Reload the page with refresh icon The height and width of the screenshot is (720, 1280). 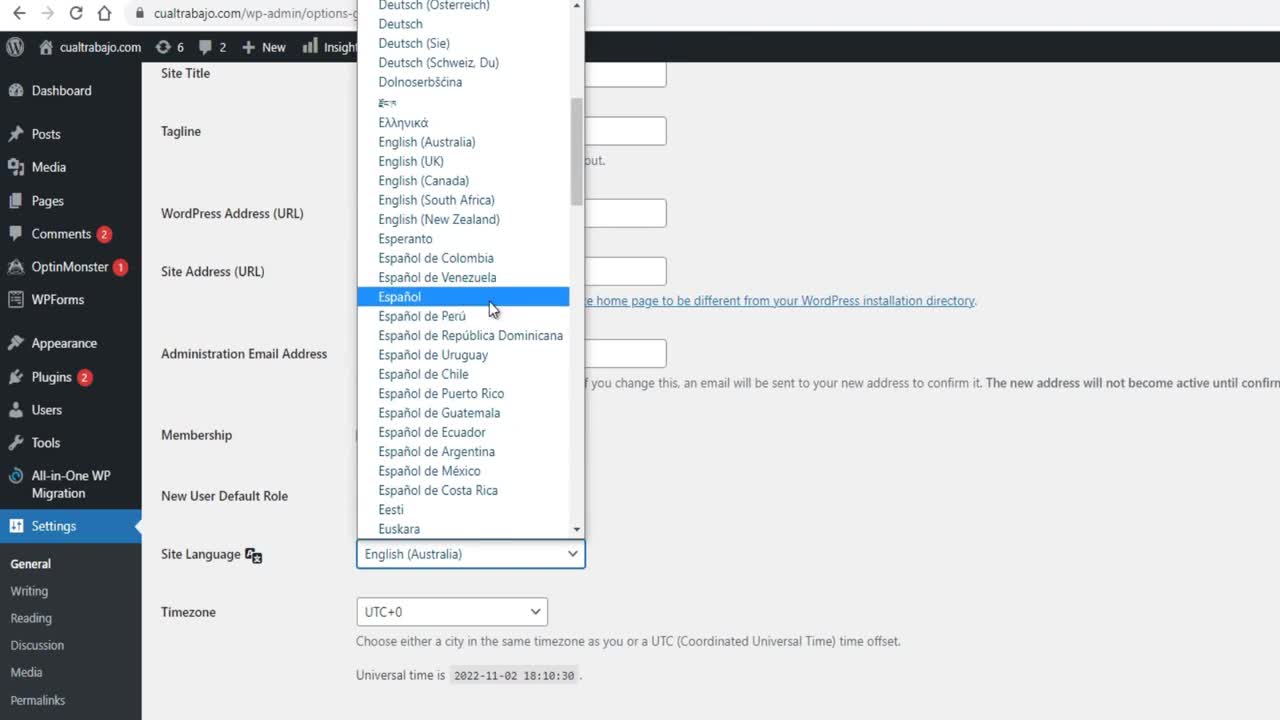click(x=76, y=14)
